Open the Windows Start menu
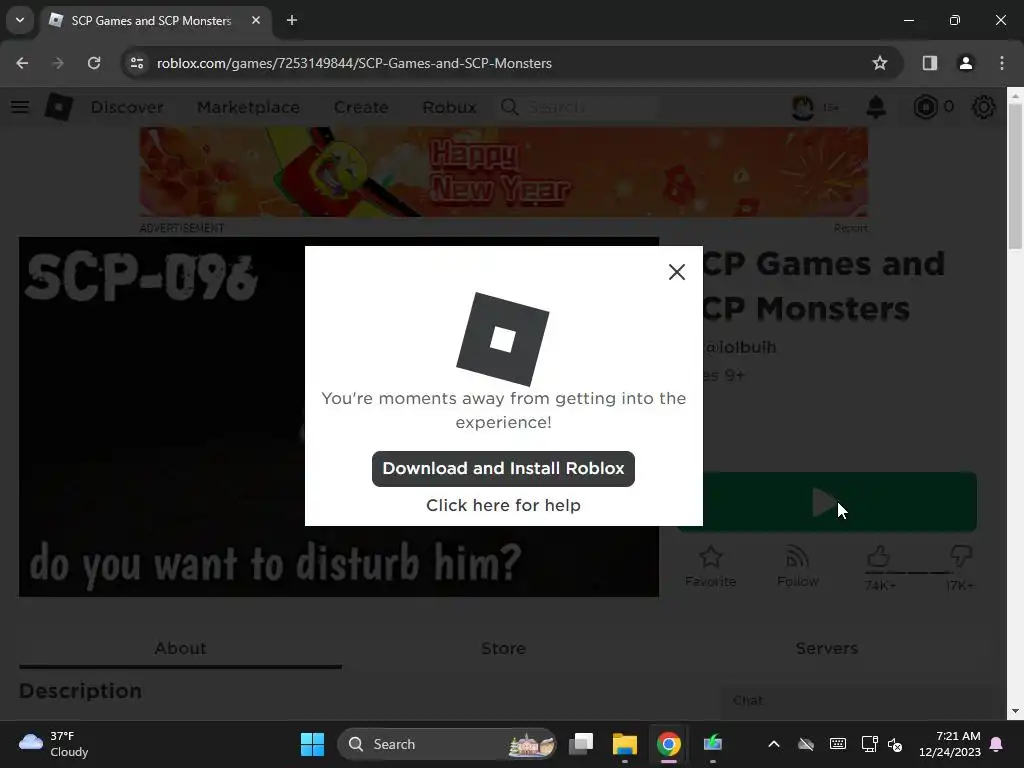The image size is (1024, 768). tap(312, 744)
